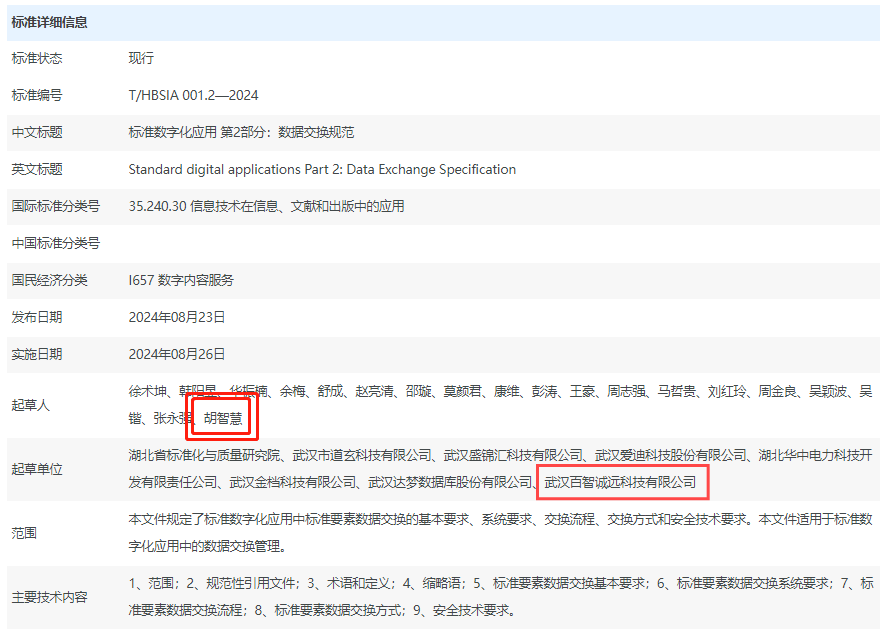This screenshot has width=887, height=639.
Task: Click the 主要技术内容 content list text
Action: pos(500,596)
